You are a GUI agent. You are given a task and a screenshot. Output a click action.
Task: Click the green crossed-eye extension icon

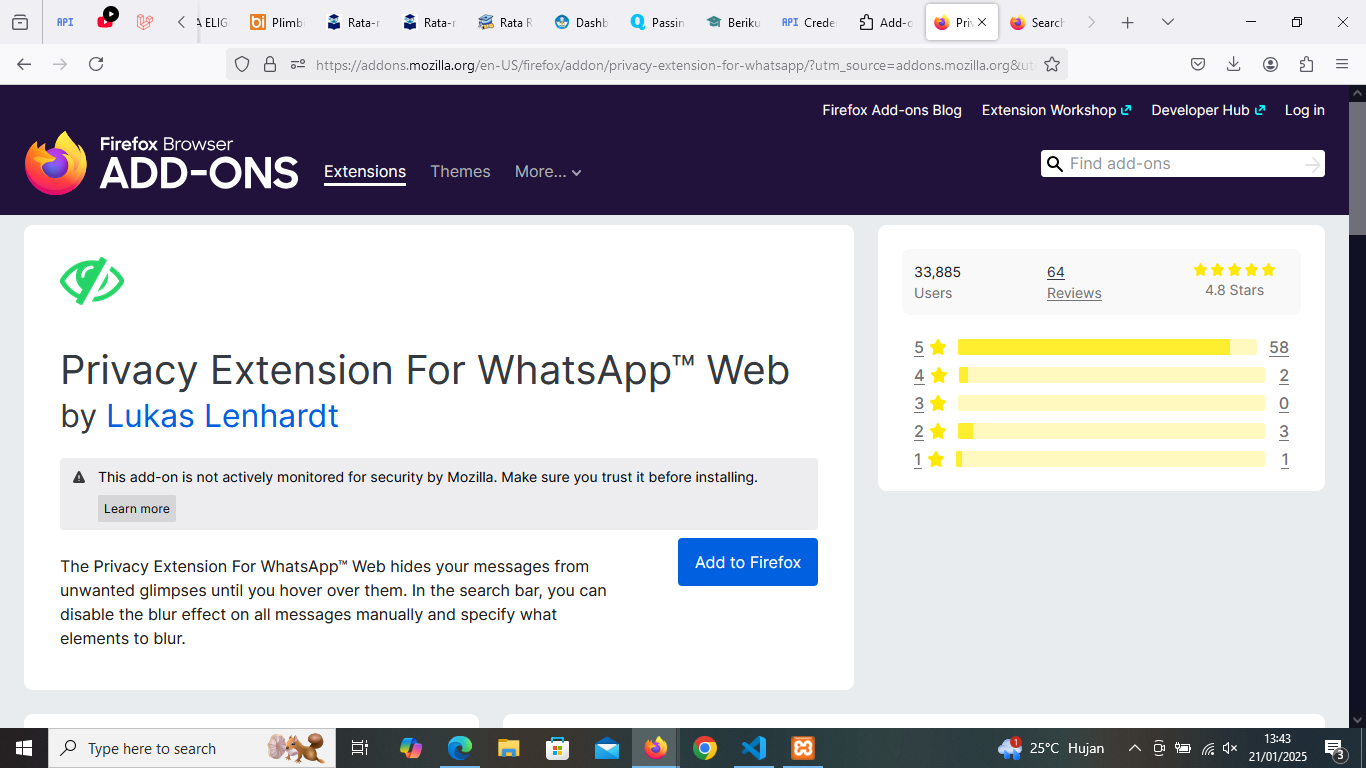tap(92, 281)
